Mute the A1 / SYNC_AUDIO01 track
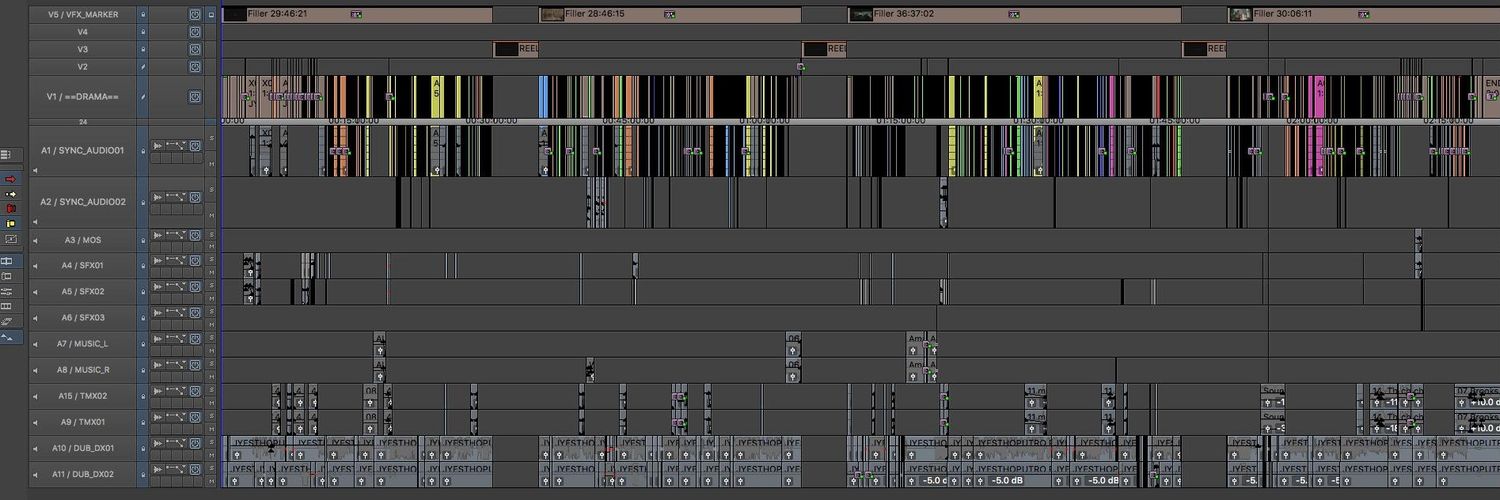This screenshot has height=500, width=1500. [211, 163]
